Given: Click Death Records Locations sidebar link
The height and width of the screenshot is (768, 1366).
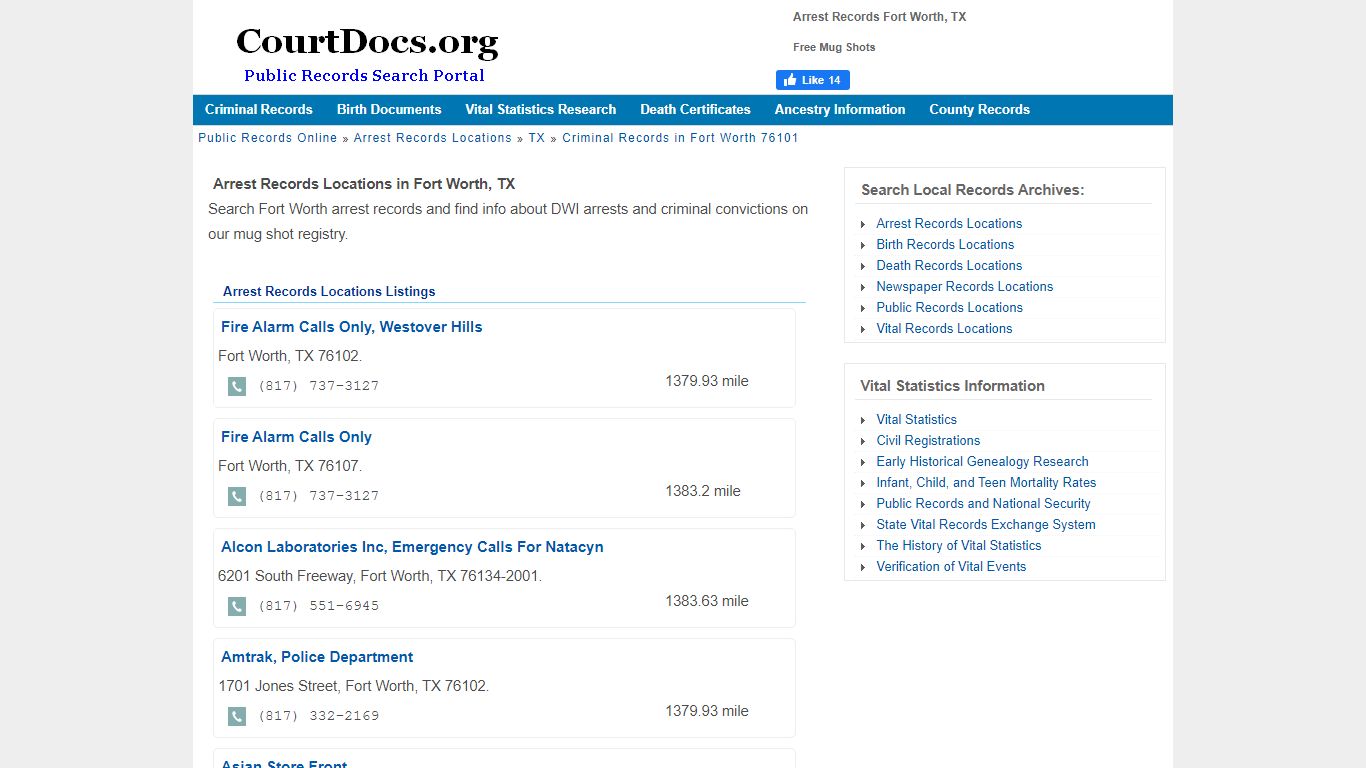Looking at the screenshot, I should pyautogui.click(x=949, y=266).
